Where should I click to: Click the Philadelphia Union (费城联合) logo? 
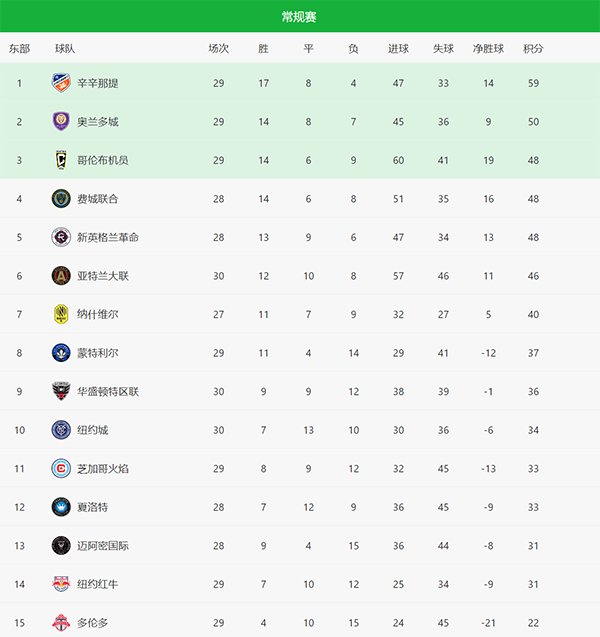[x=60, y=198]
